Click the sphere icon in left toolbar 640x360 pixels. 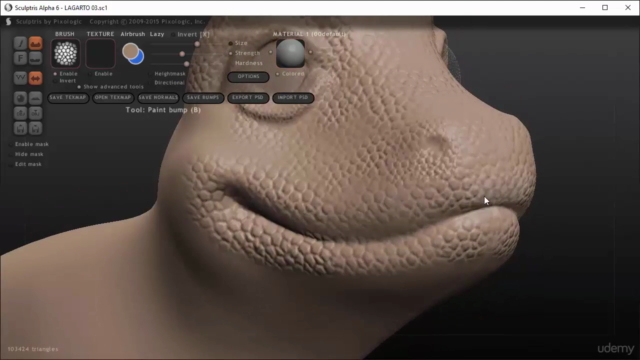point(20,98)
